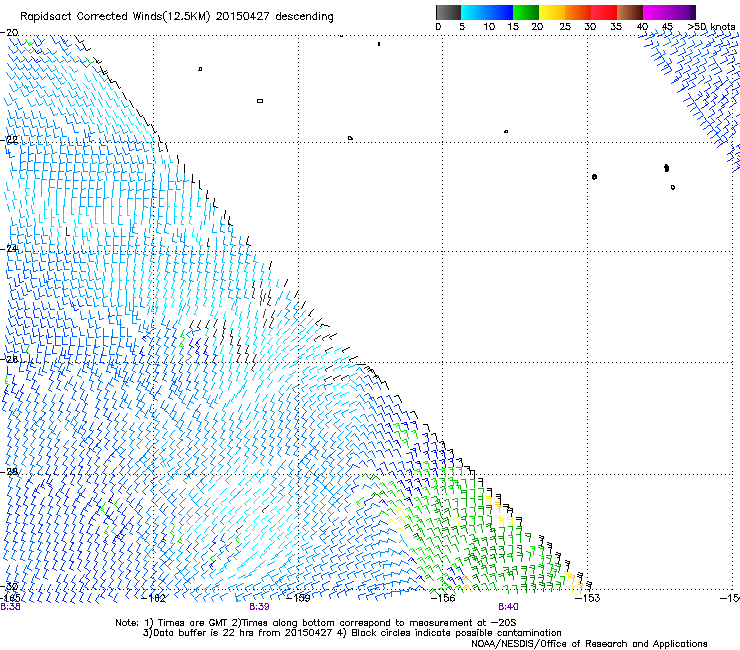
Task: Click the '-20' latitude axis label
Action: tap(9, 33)
